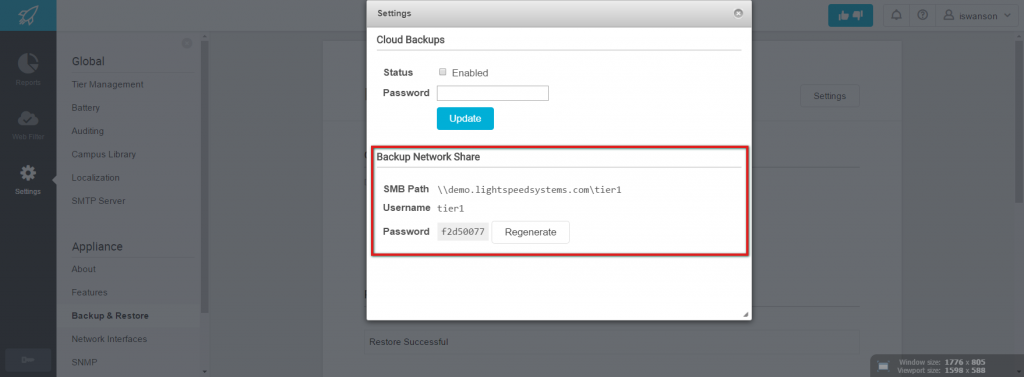
Task: Click the Update button
Action: (465, 118)
